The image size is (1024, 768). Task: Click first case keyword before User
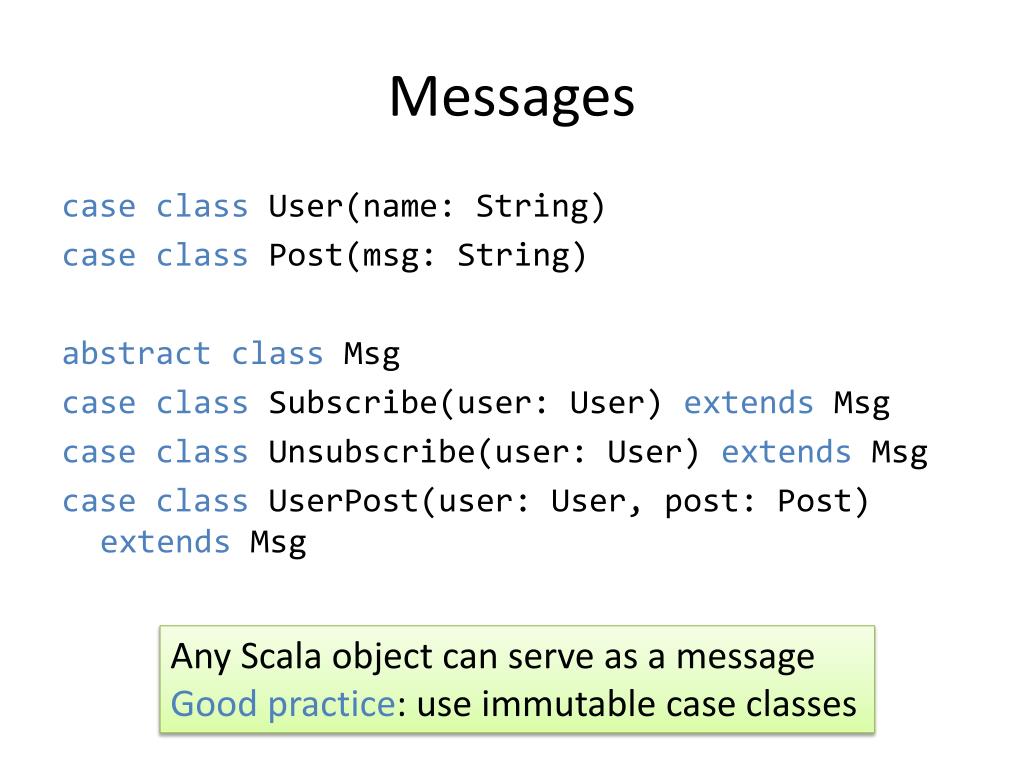[99, 207]
